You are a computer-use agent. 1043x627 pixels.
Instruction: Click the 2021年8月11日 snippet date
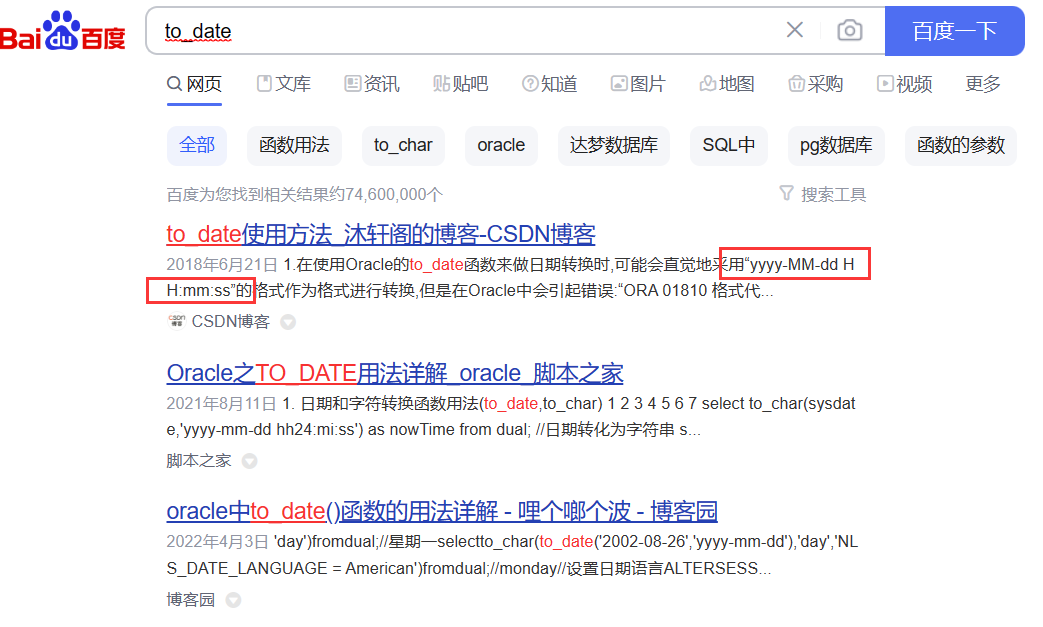[x=221, y=404]
